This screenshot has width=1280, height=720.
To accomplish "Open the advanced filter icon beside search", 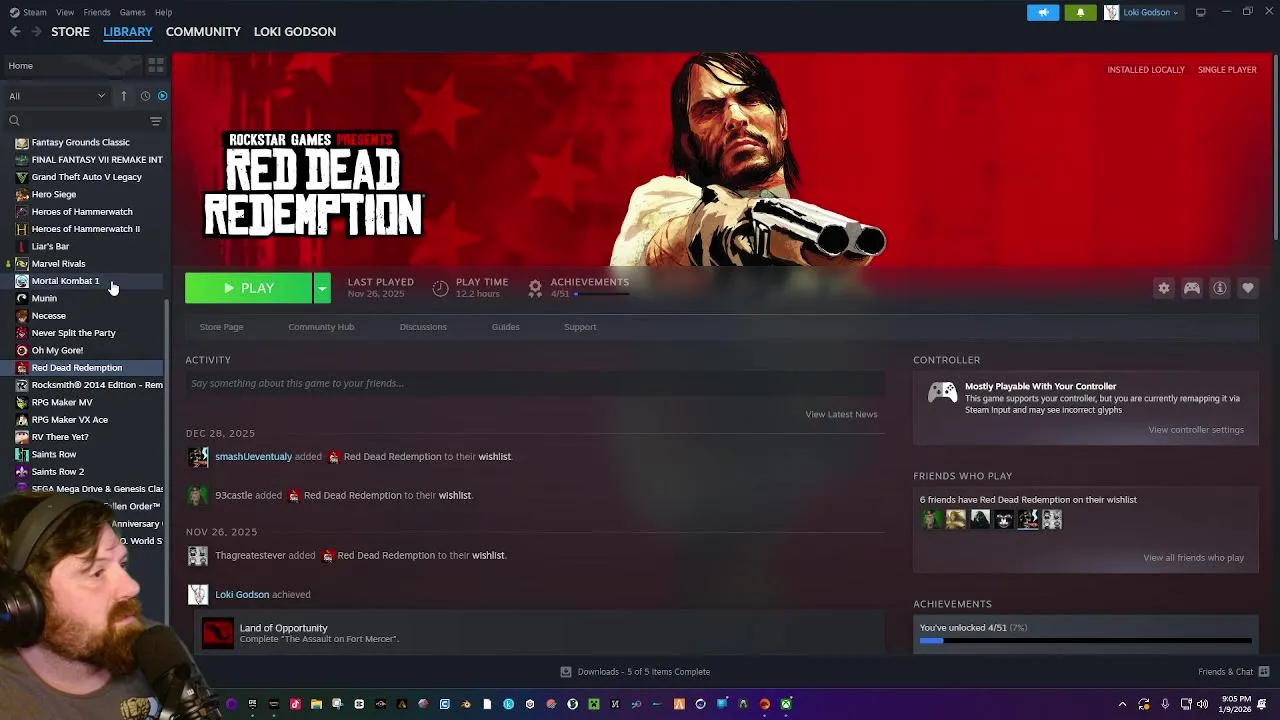I will tap(155, 121).
